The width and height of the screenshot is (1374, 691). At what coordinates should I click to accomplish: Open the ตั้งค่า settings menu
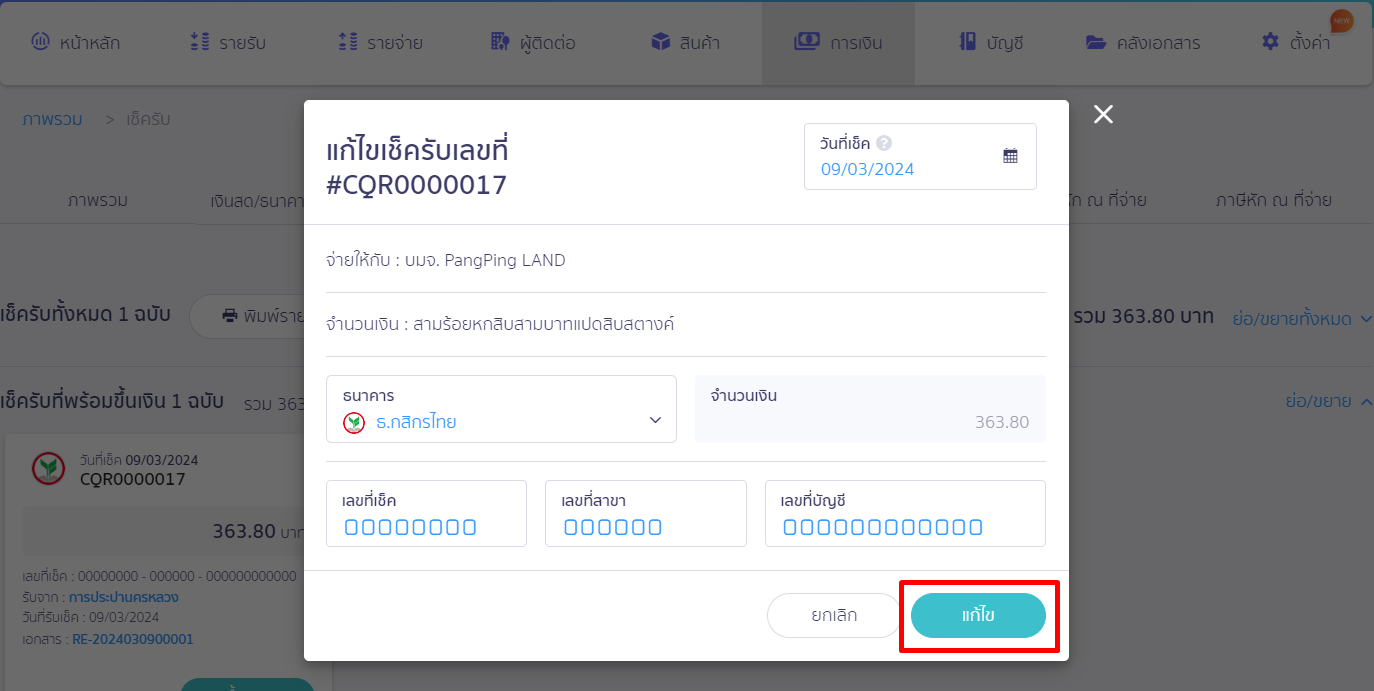[x=1296, y=43]
